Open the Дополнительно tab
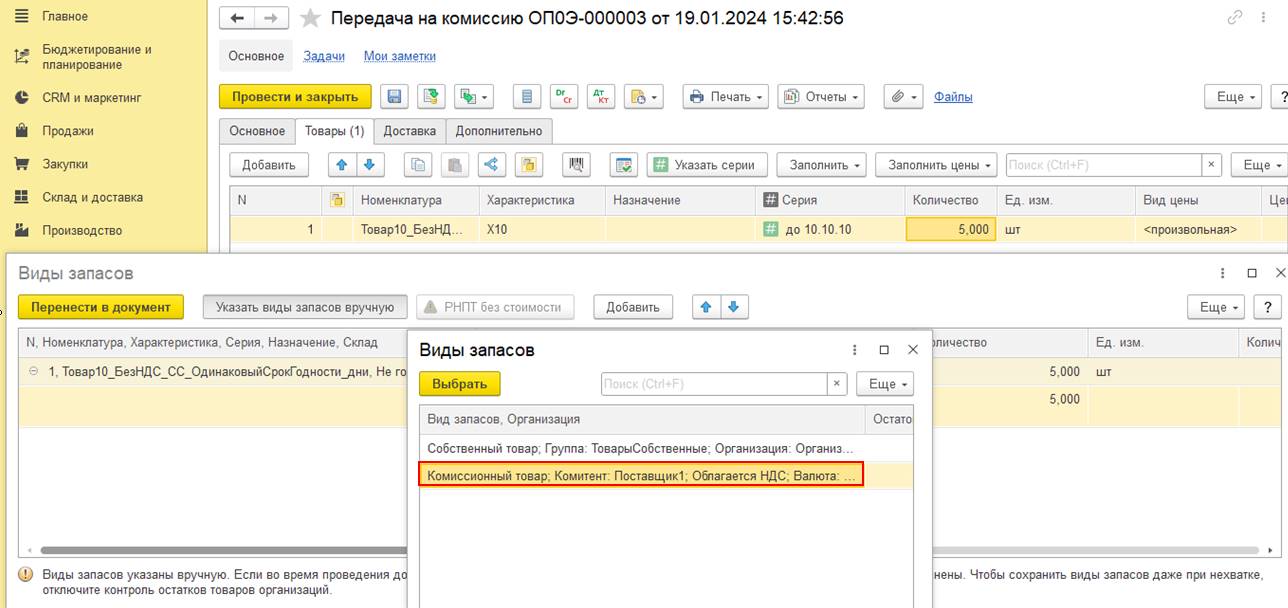This screenshot has height=608, width=1288. coord(499,131)
